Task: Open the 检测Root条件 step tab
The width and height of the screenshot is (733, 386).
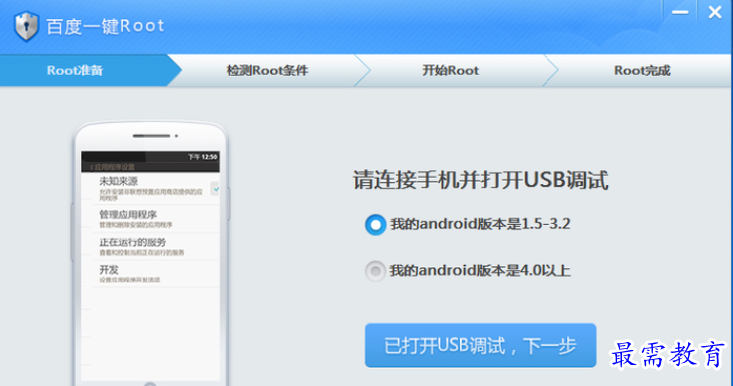Action: point(267,71)
